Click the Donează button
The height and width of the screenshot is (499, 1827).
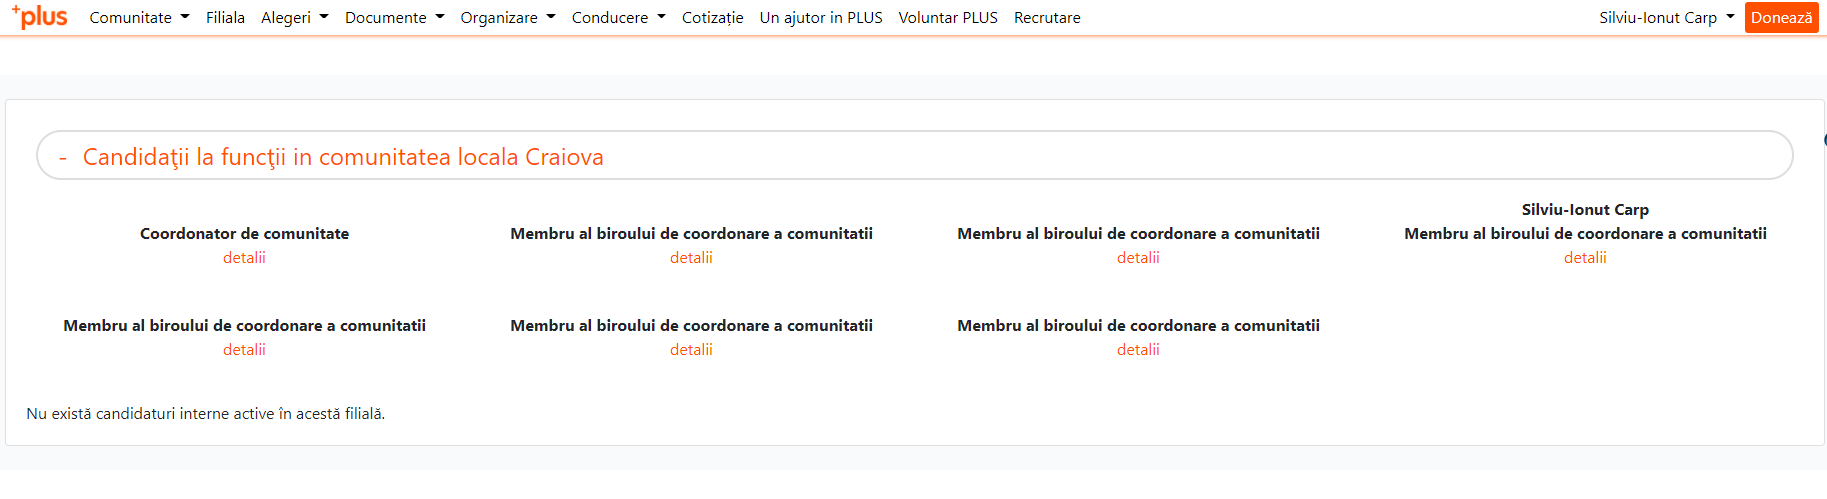point(1781,17)
